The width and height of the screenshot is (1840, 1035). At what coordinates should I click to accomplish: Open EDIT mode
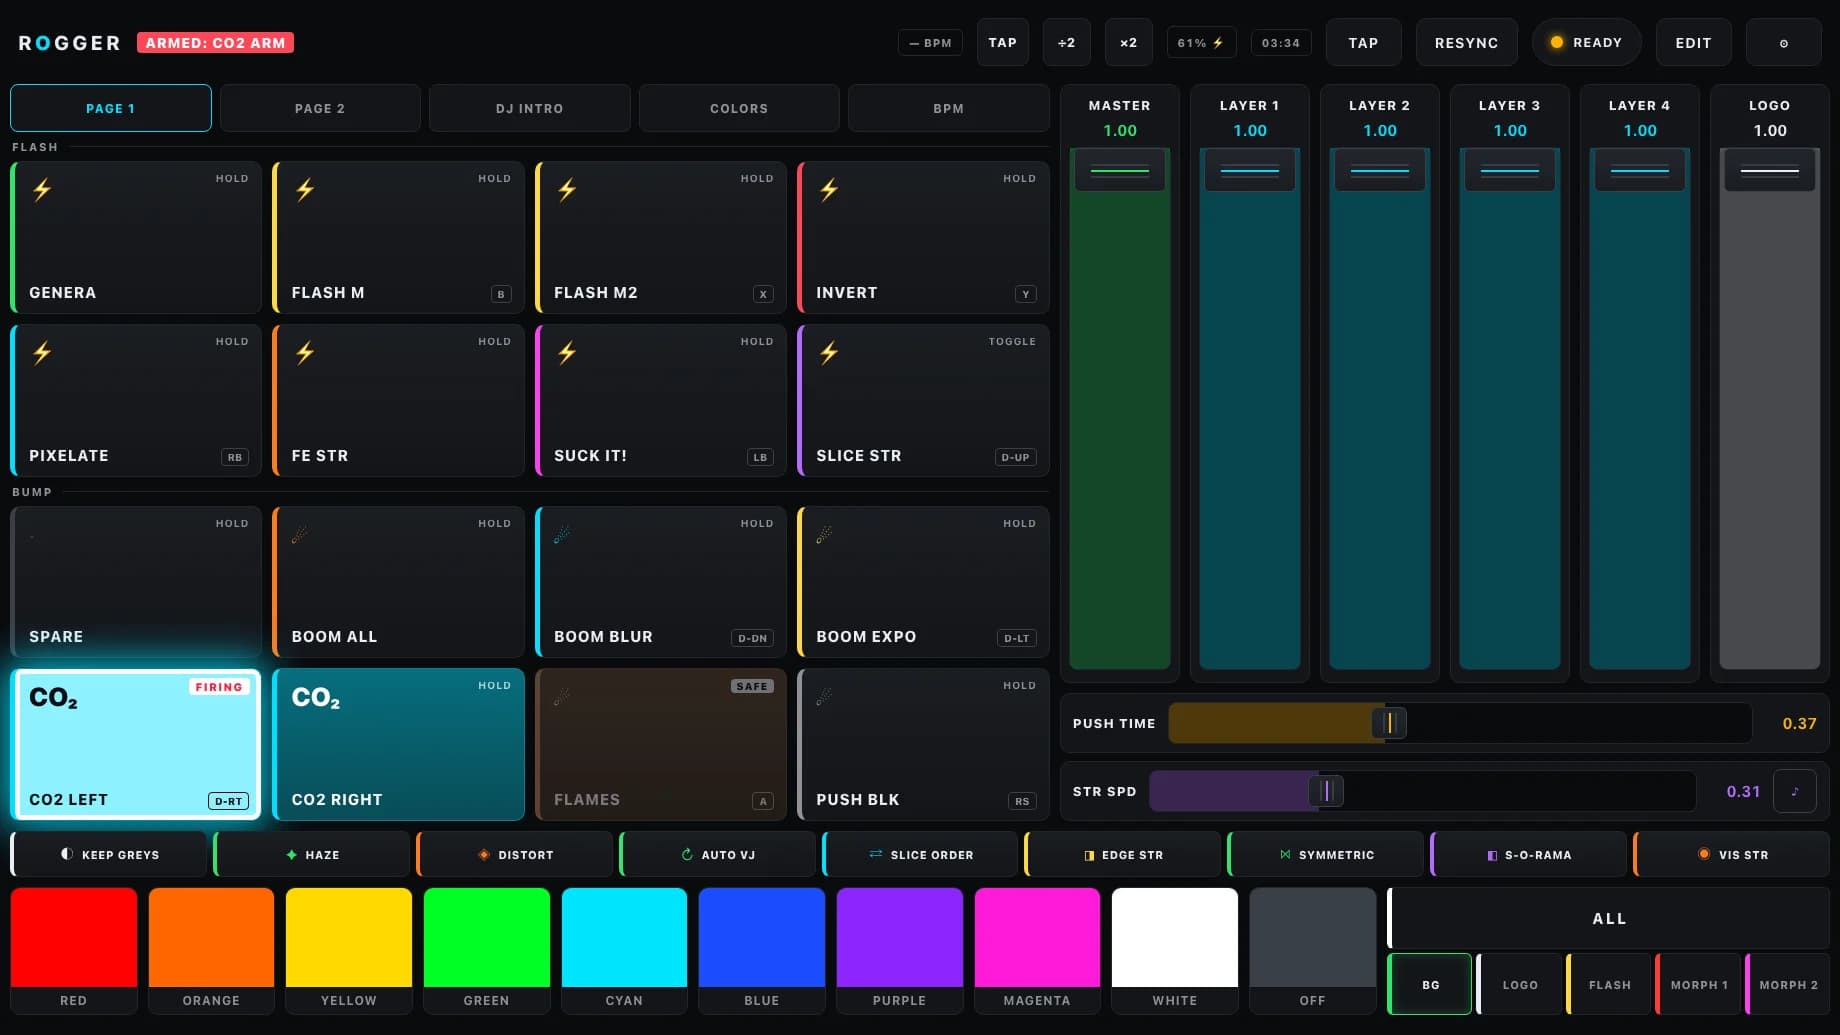click(x=1693, y=43)
